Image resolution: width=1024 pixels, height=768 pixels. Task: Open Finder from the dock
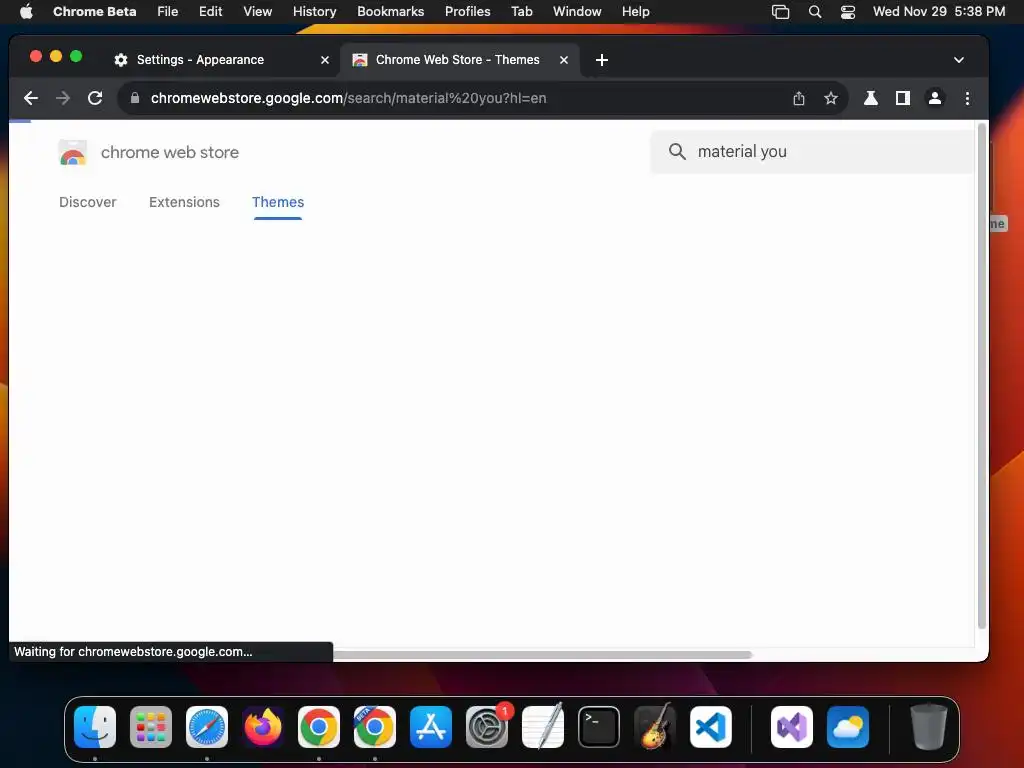tap(95, 727)
